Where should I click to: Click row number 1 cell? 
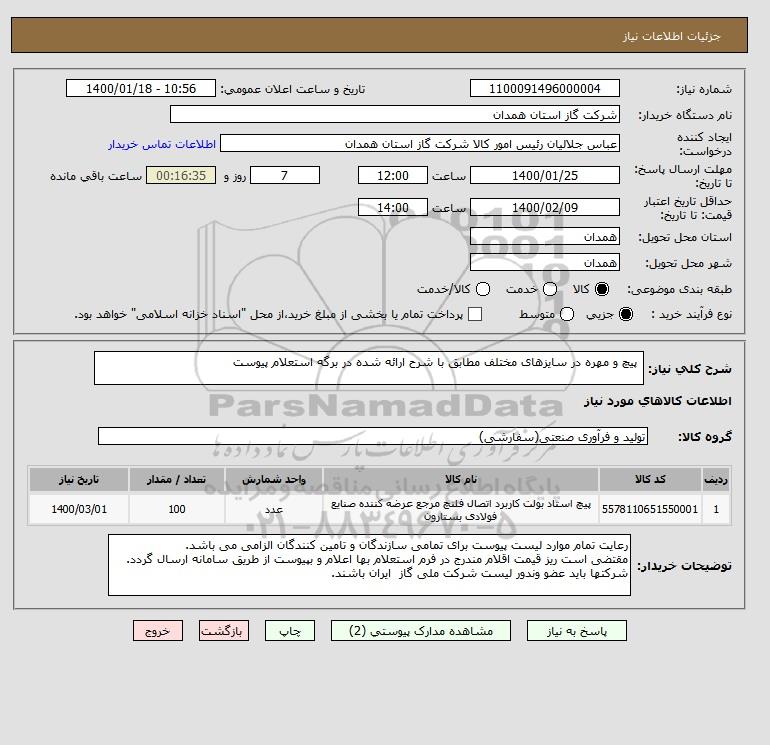(716, 509)
